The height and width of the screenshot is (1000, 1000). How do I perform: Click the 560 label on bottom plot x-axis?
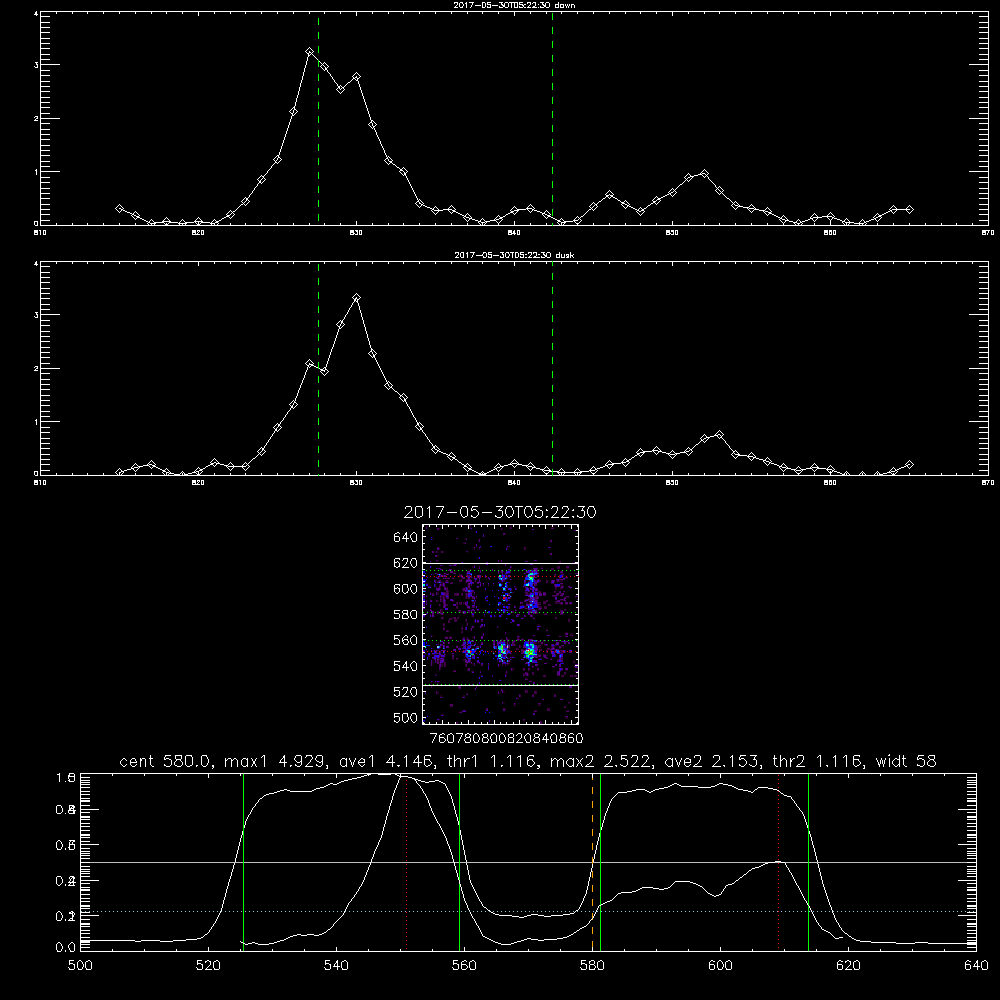tap(464, 966)
